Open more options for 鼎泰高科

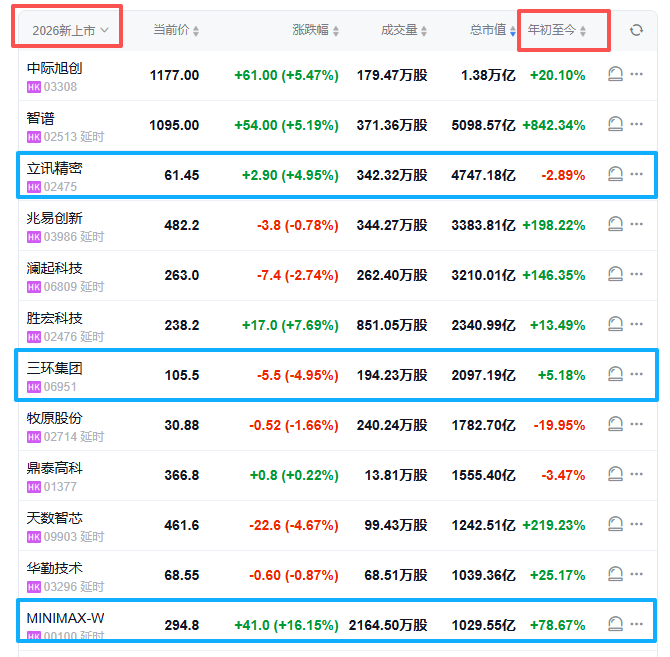637,474
